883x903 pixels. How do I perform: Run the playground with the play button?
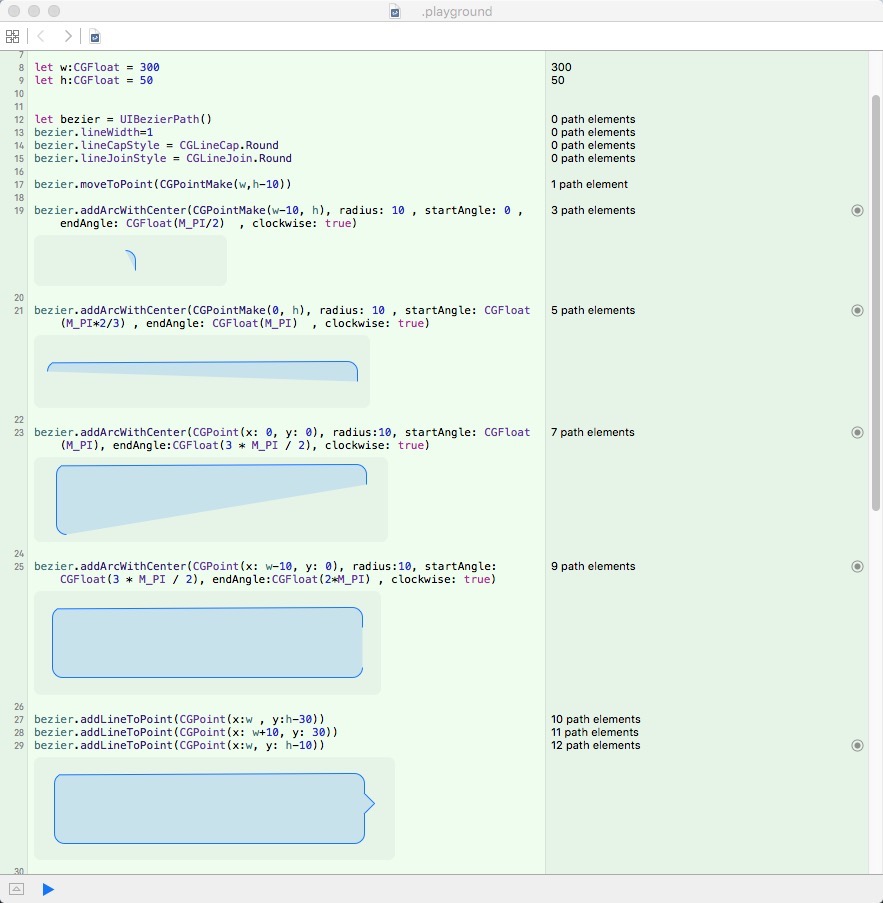(47, 889)
